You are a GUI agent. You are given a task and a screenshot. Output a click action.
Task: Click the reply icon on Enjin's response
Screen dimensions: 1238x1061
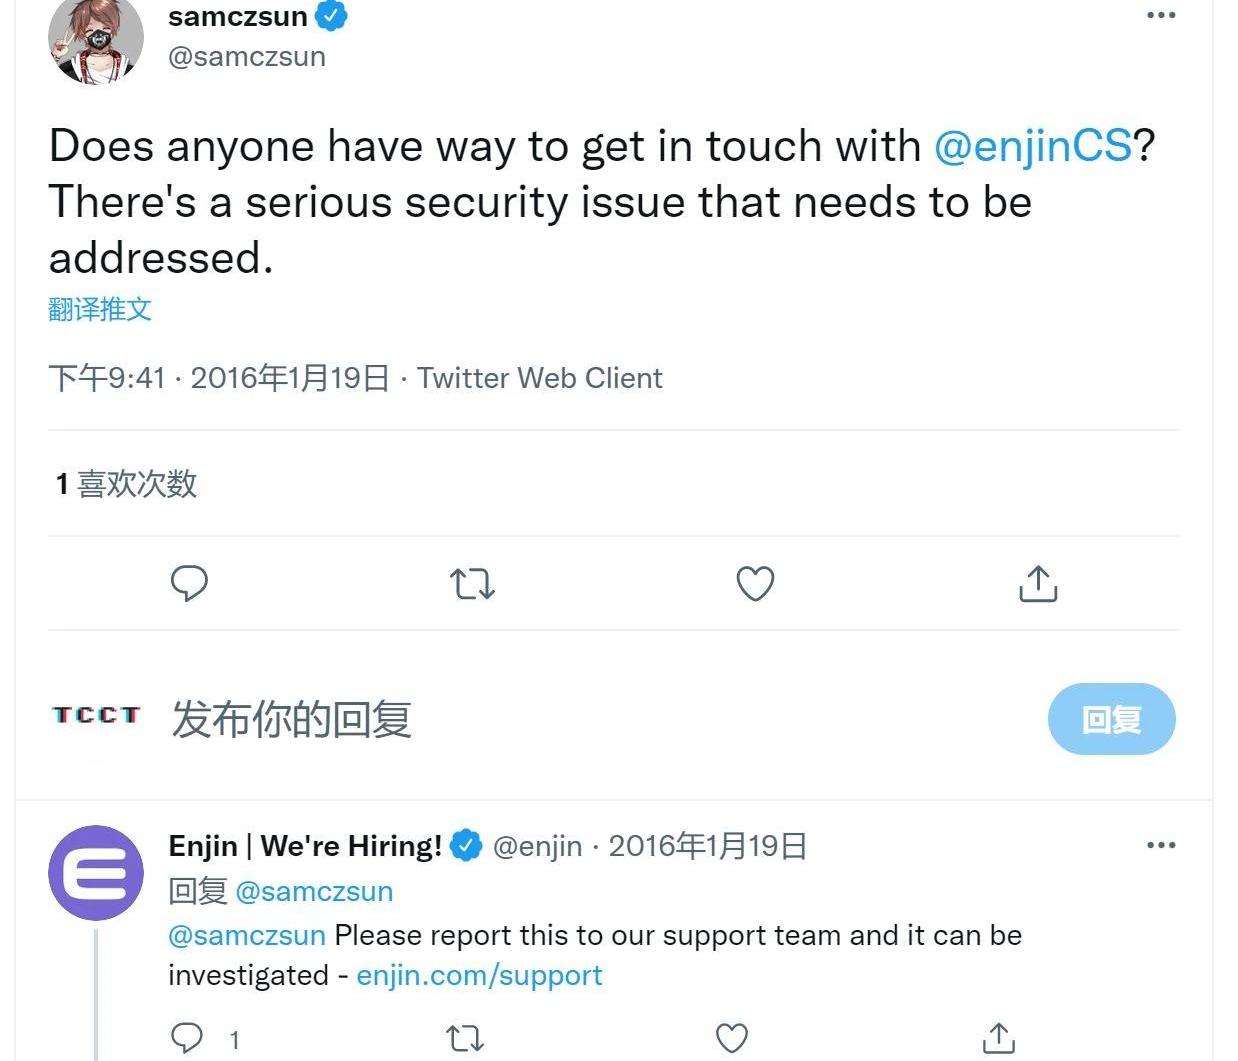tap(187, 1038)
